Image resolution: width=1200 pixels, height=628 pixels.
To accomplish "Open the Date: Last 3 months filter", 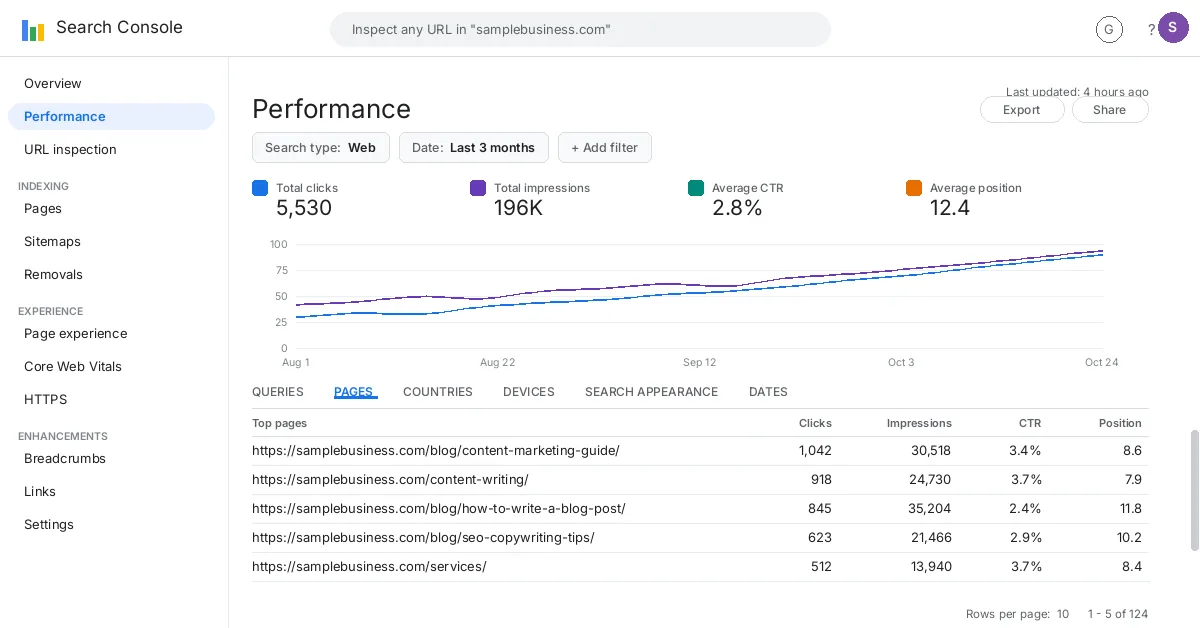I will pos(474,147).
